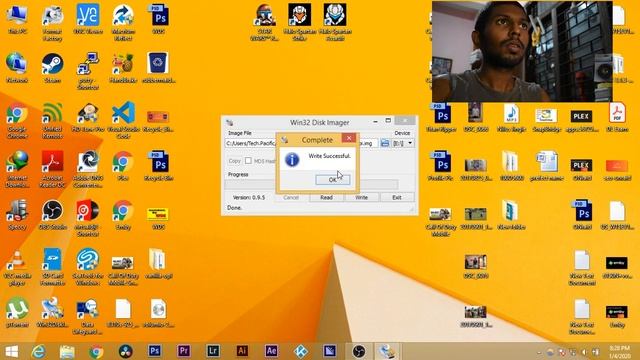The image size is (640, 360).
Task: Open the folder browse icon beside image path
Action: point(384,143)
